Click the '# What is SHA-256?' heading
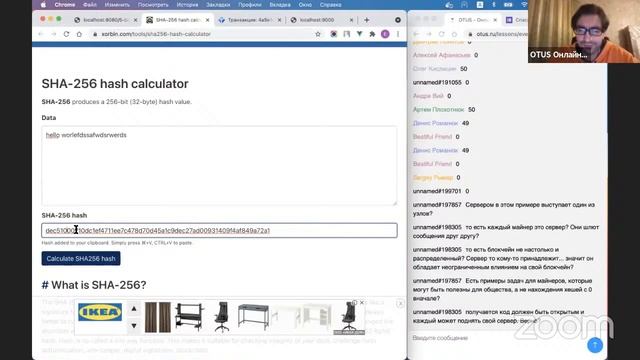Screen dimensions: 640x360 pyautogui.click(x=94, y=285)
